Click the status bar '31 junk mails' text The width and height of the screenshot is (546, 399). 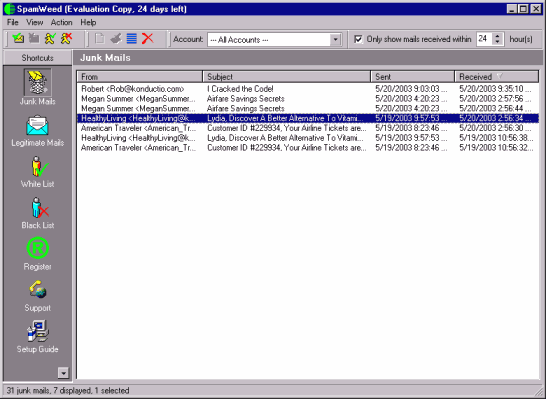[x=28, y=391]
